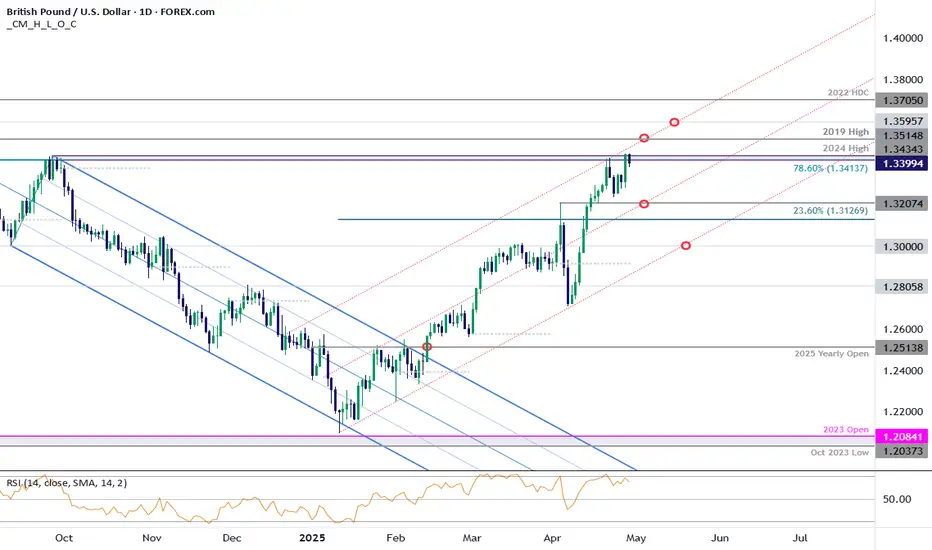Select the Dec label on time axis
This screenshot has width=932, height=550.
[231, 538]
